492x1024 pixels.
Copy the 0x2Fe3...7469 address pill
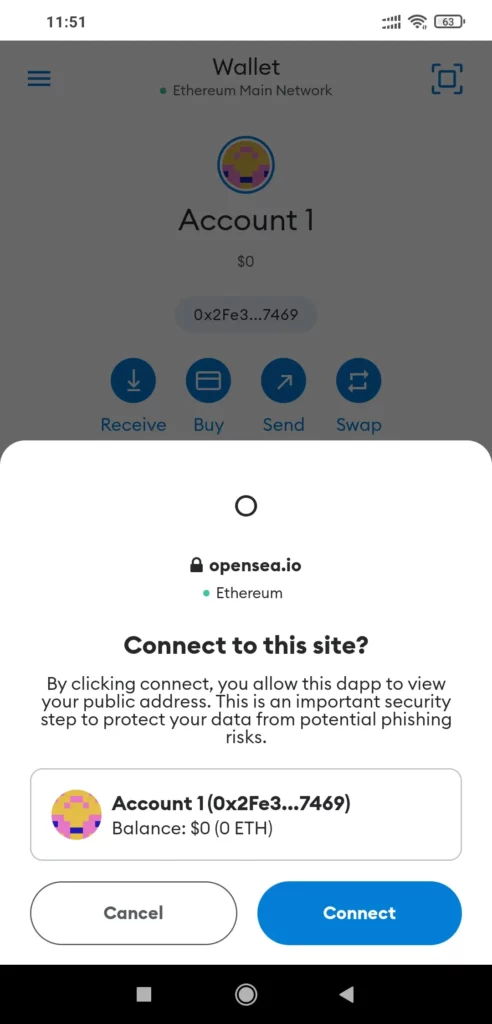[246, 315]
